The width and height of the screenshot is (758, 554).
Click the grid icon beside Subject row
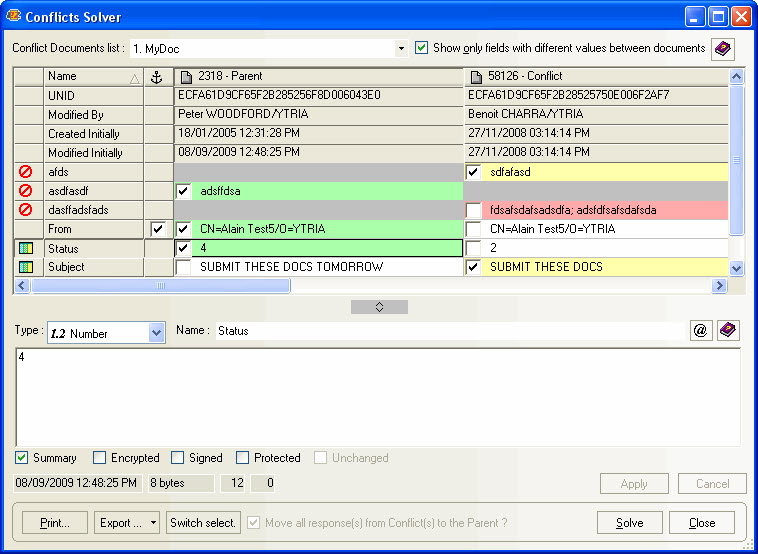[26, 267]
